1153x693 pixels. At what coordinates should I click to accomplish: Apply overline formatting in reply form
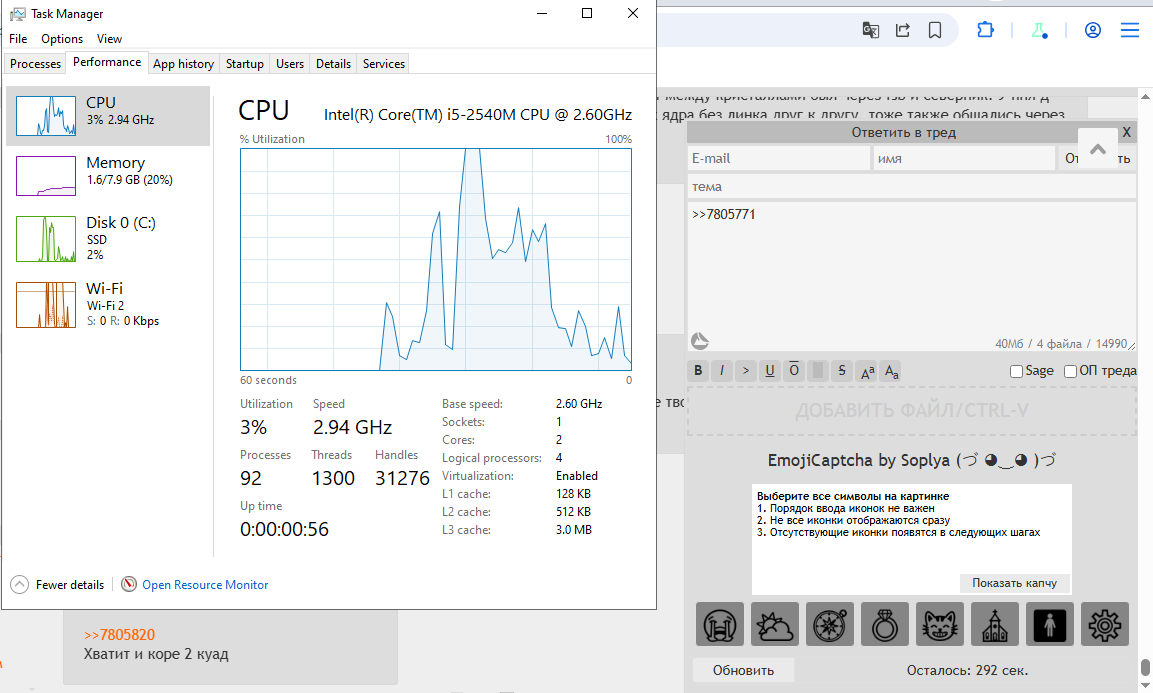(794, 371)
